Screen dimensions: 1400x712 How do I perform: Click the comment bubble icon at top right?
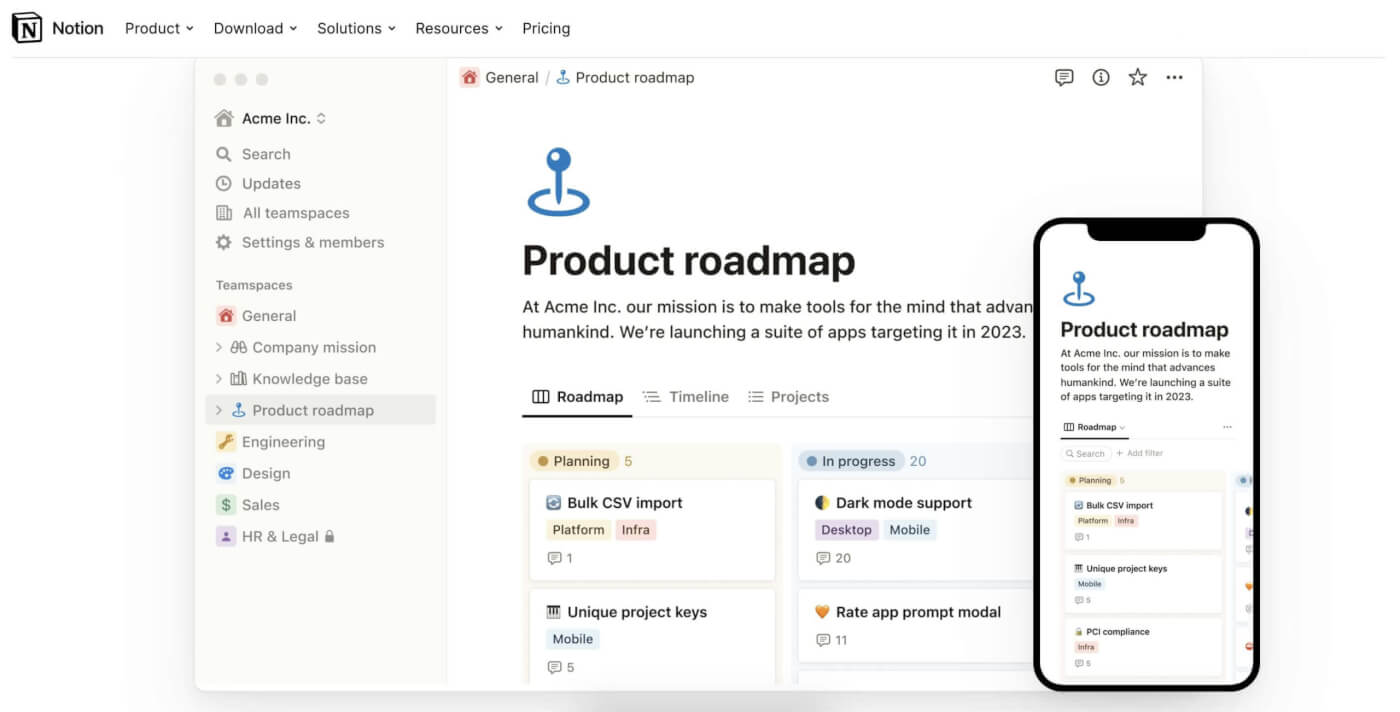1063,77
